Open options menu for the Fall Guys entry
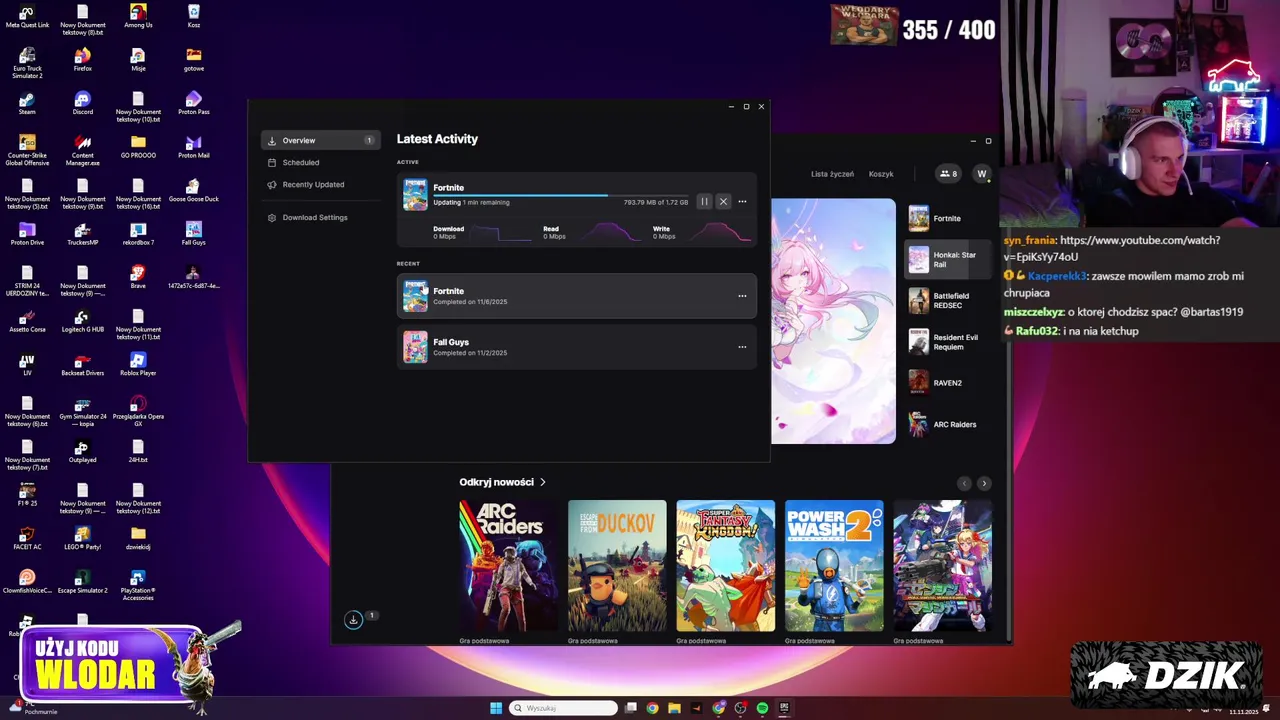This screenshot has height=720, width=1280. [x=742, y=347]
